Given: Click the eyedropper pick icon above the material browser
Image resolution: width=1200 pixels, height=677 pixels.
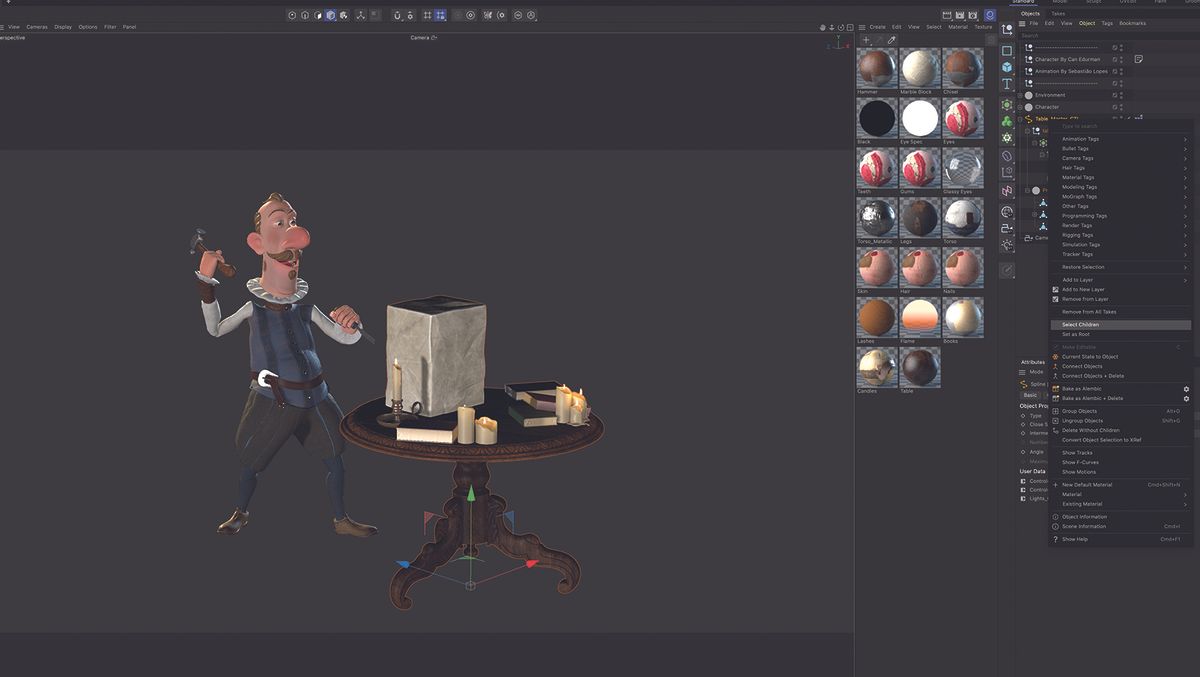Looking at the screenshot, I should pyautogui.click(x=892, y=40).
